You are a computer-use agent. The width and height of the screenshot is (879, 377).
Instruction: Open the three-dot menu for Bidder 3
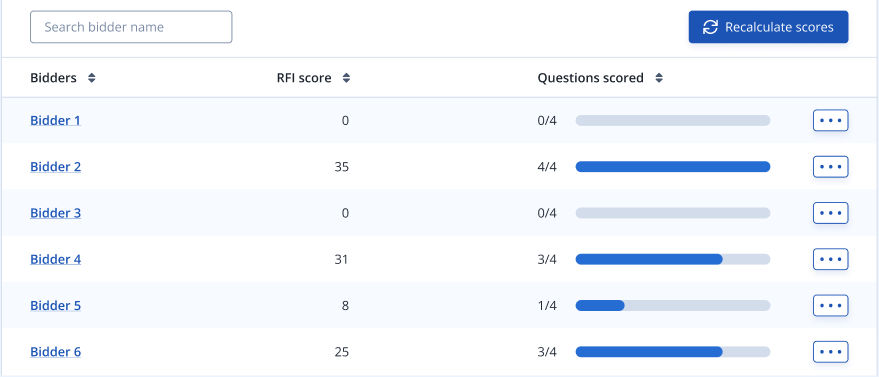tap(830, 213)
